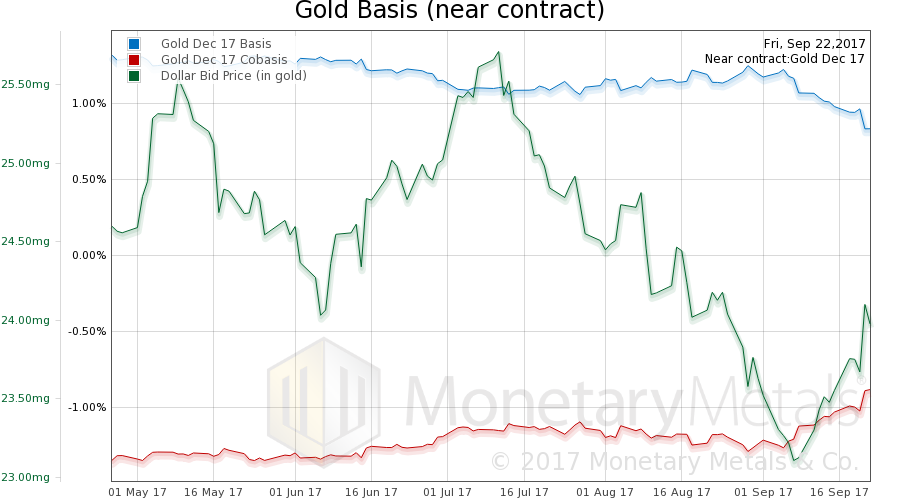Click the 01 May 17 date label

click(135, 492)
